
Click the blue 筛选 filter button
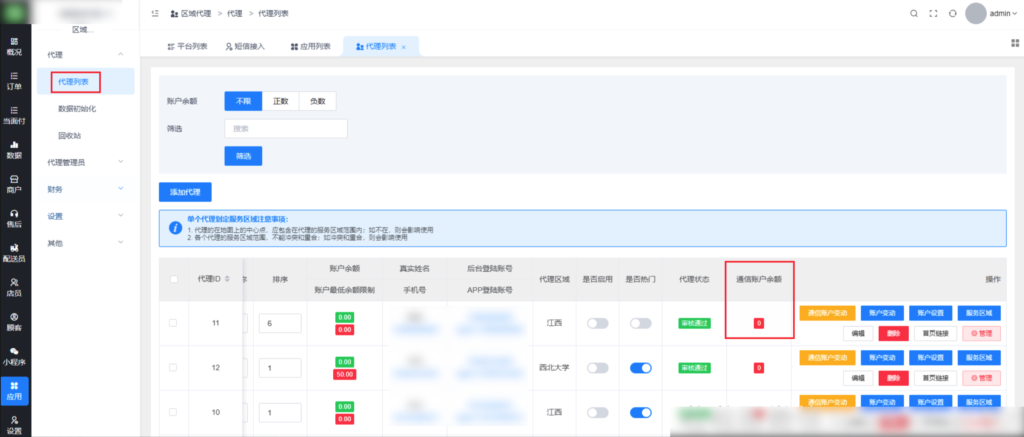pos(243,156)
